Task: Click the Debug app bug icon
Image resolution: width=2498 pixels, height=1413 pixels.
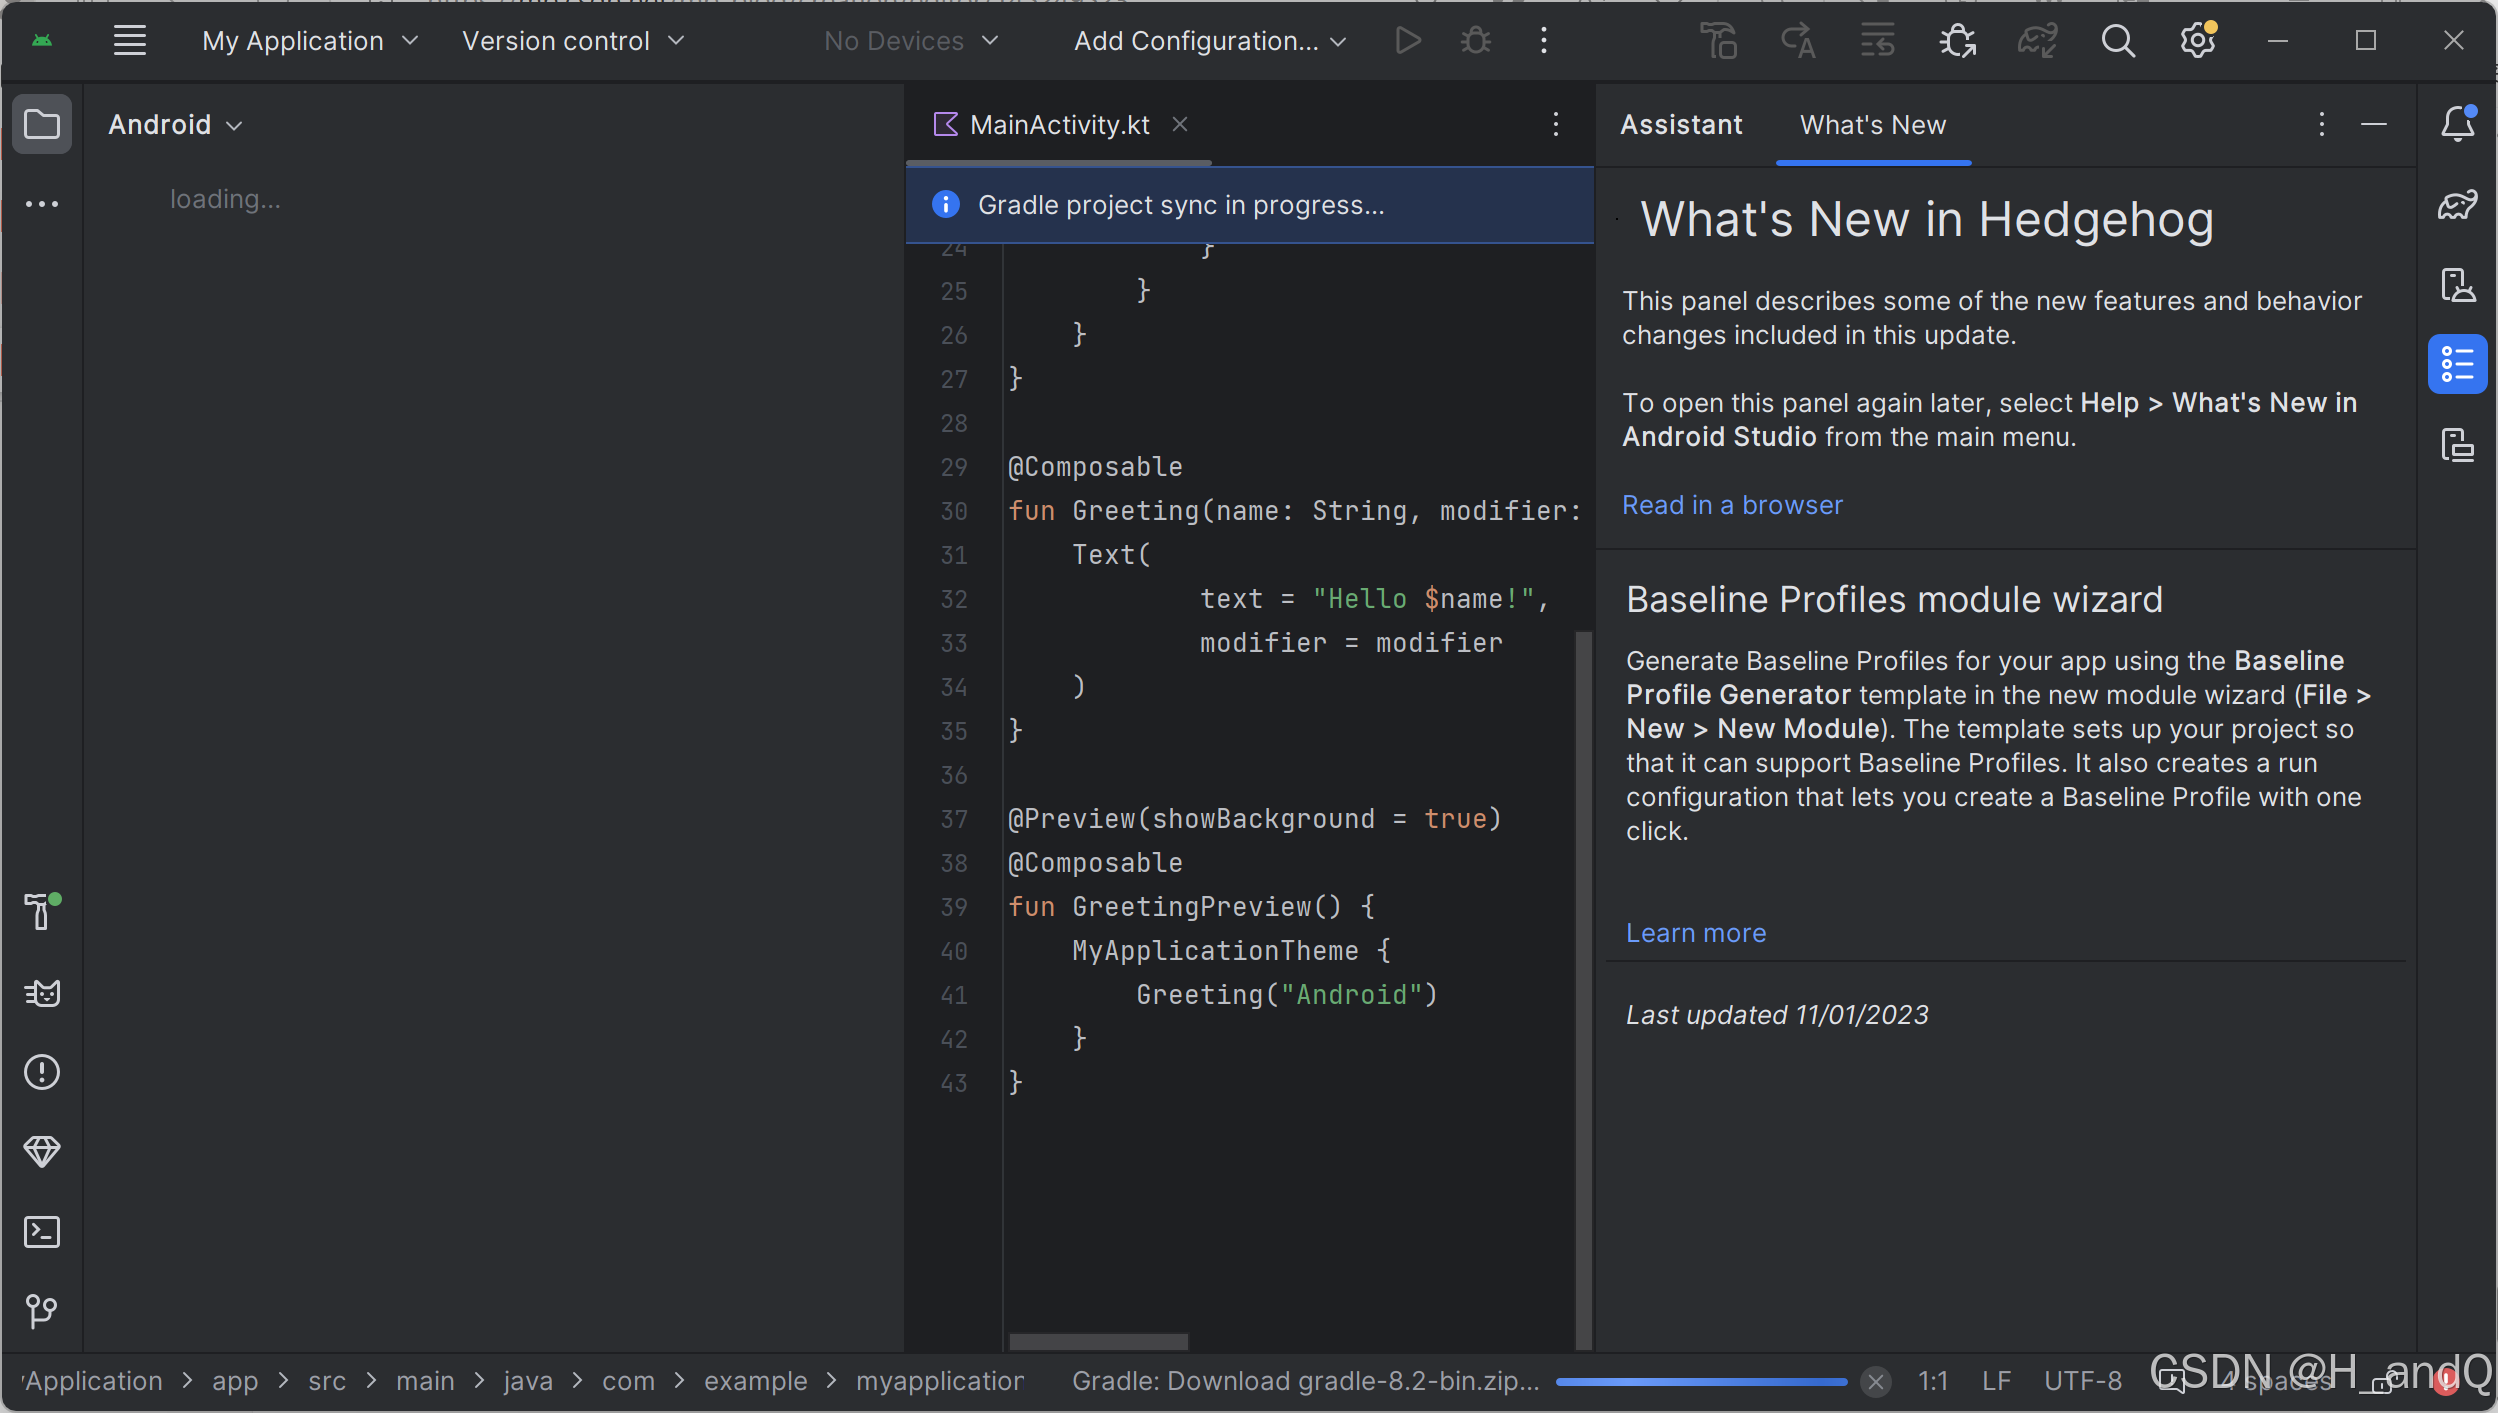Action: click(x=1476, y=41)
